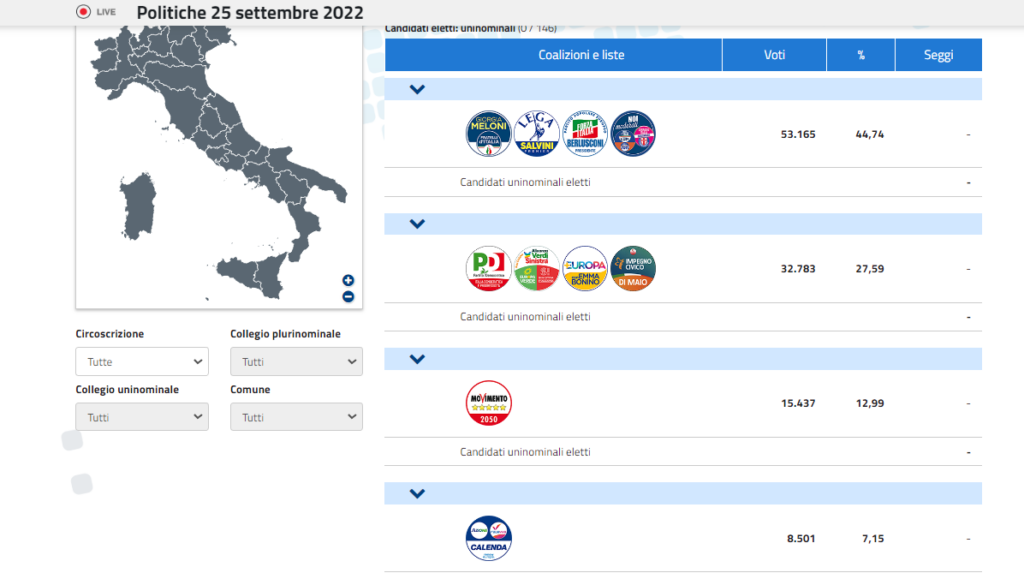Click the vote count 53.165
Screen dimensions: 1024x573
click(798, 134)
